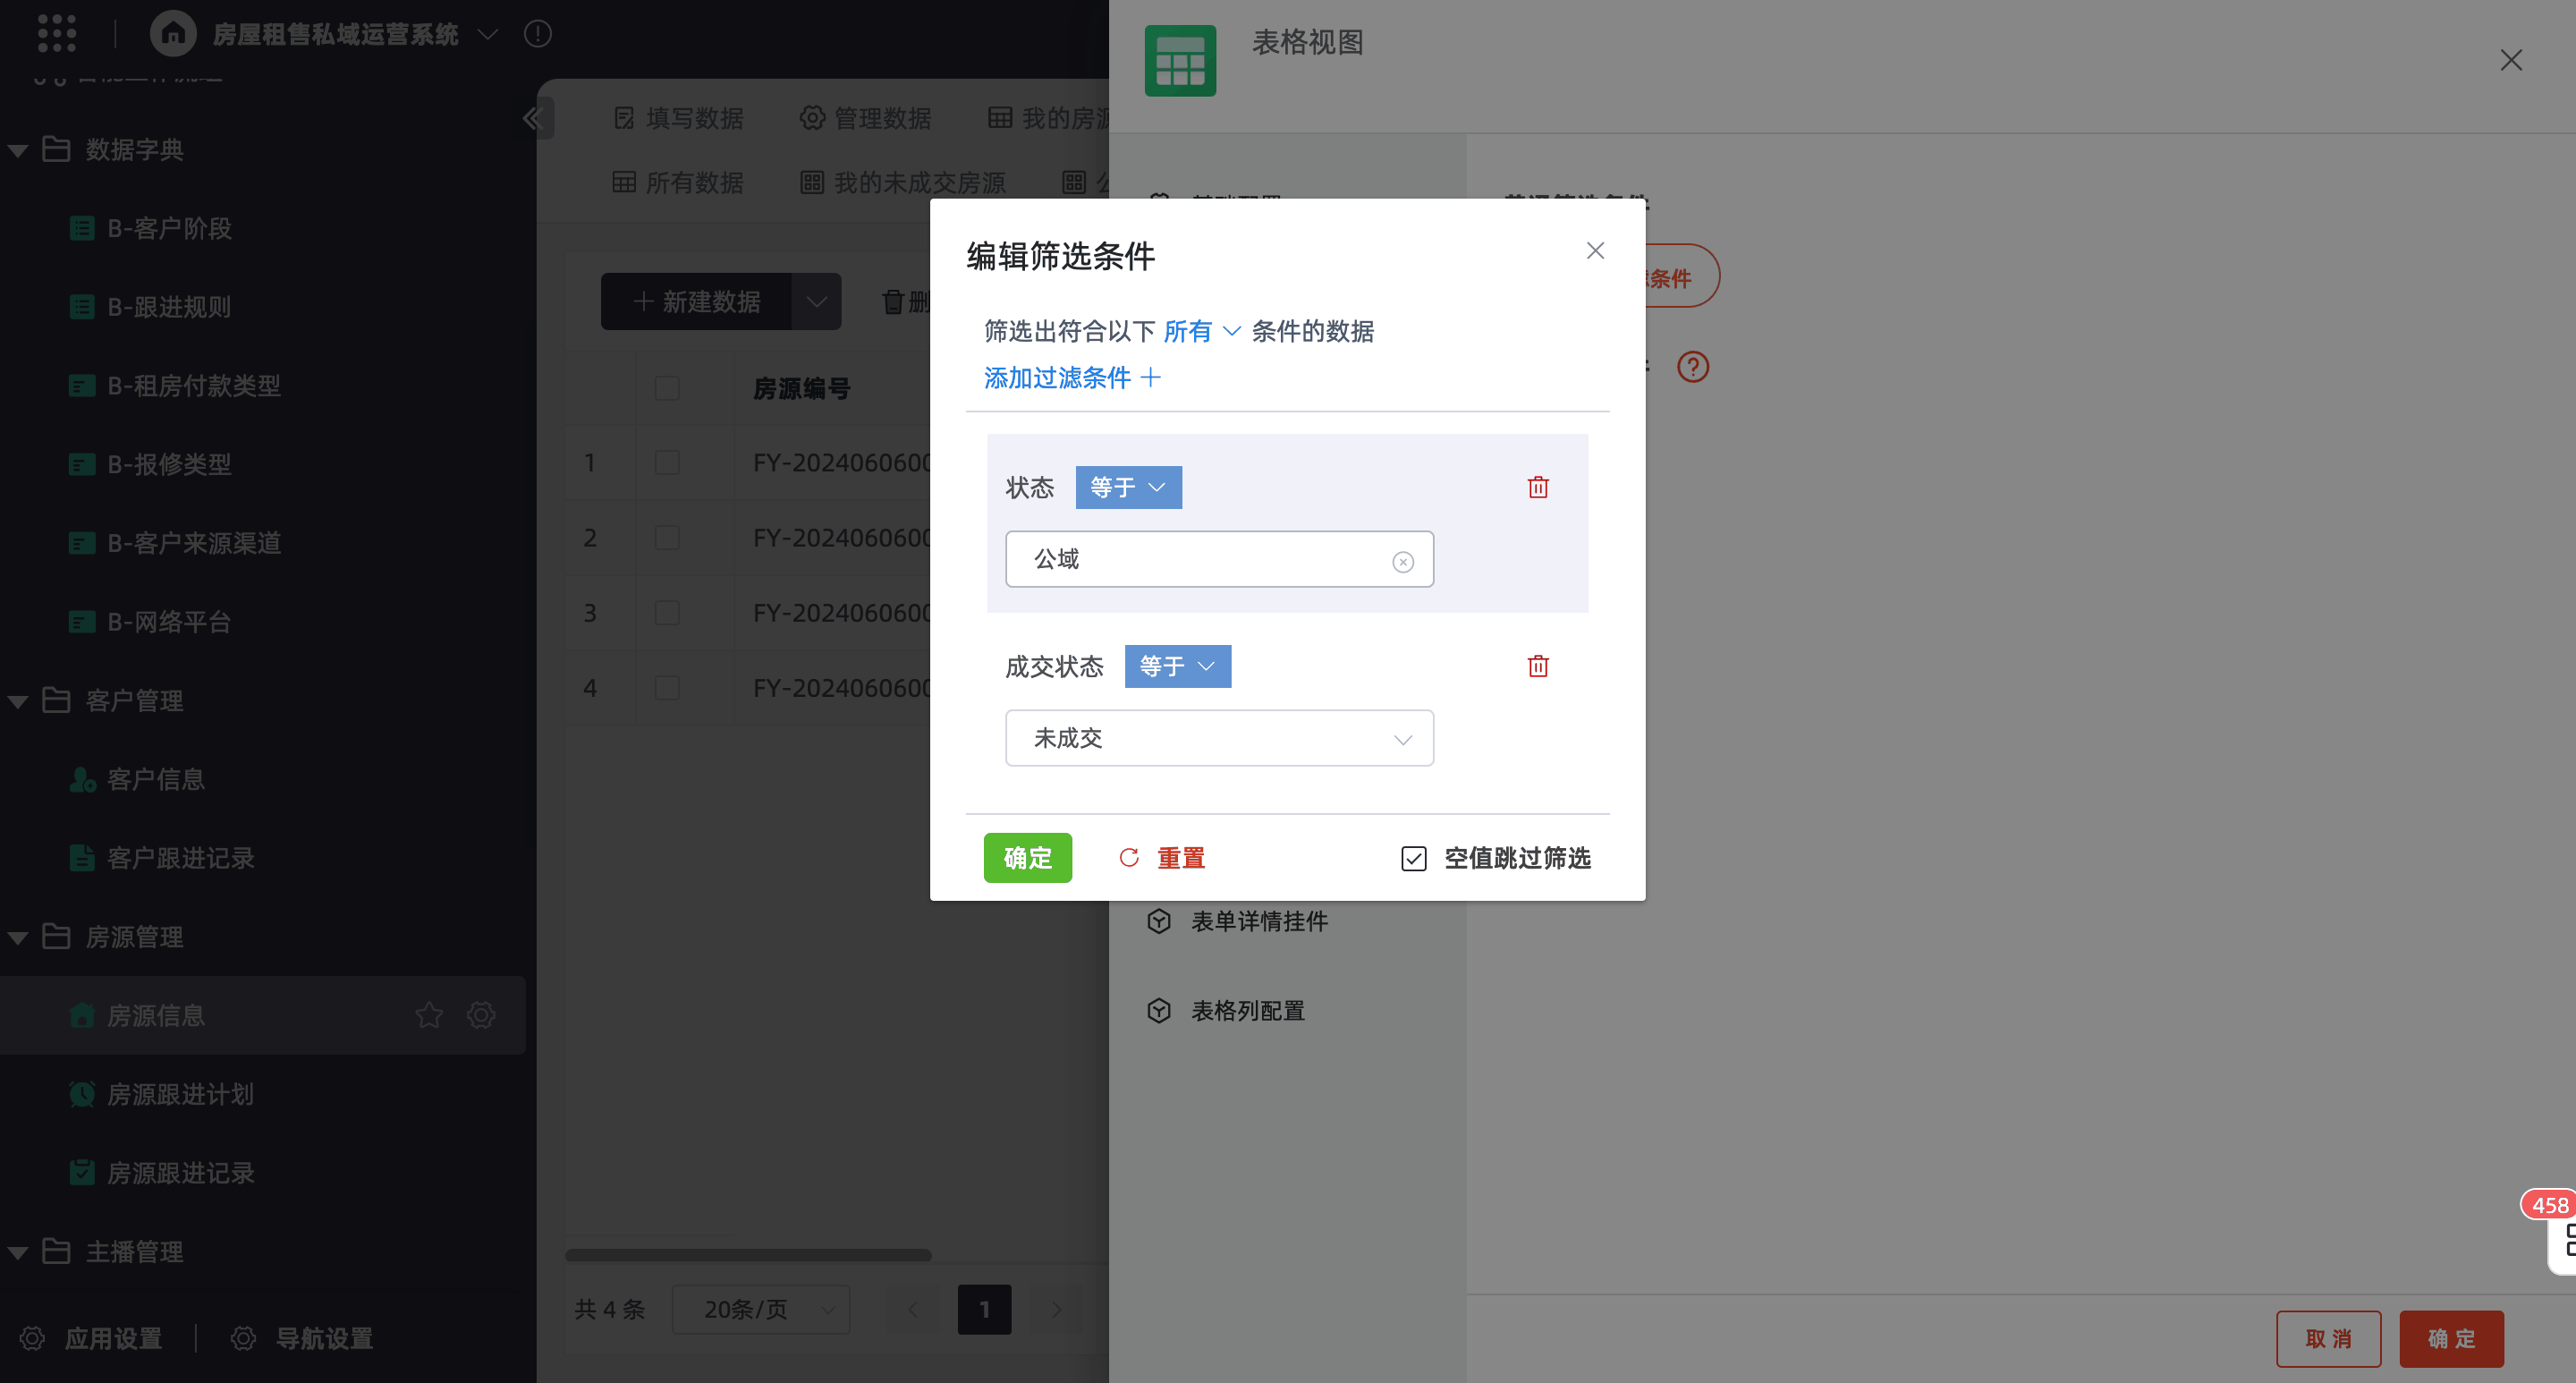This screenshot has height=1383, width=2576.
Task: Open the app launcher grid icon
Action: 57,33
